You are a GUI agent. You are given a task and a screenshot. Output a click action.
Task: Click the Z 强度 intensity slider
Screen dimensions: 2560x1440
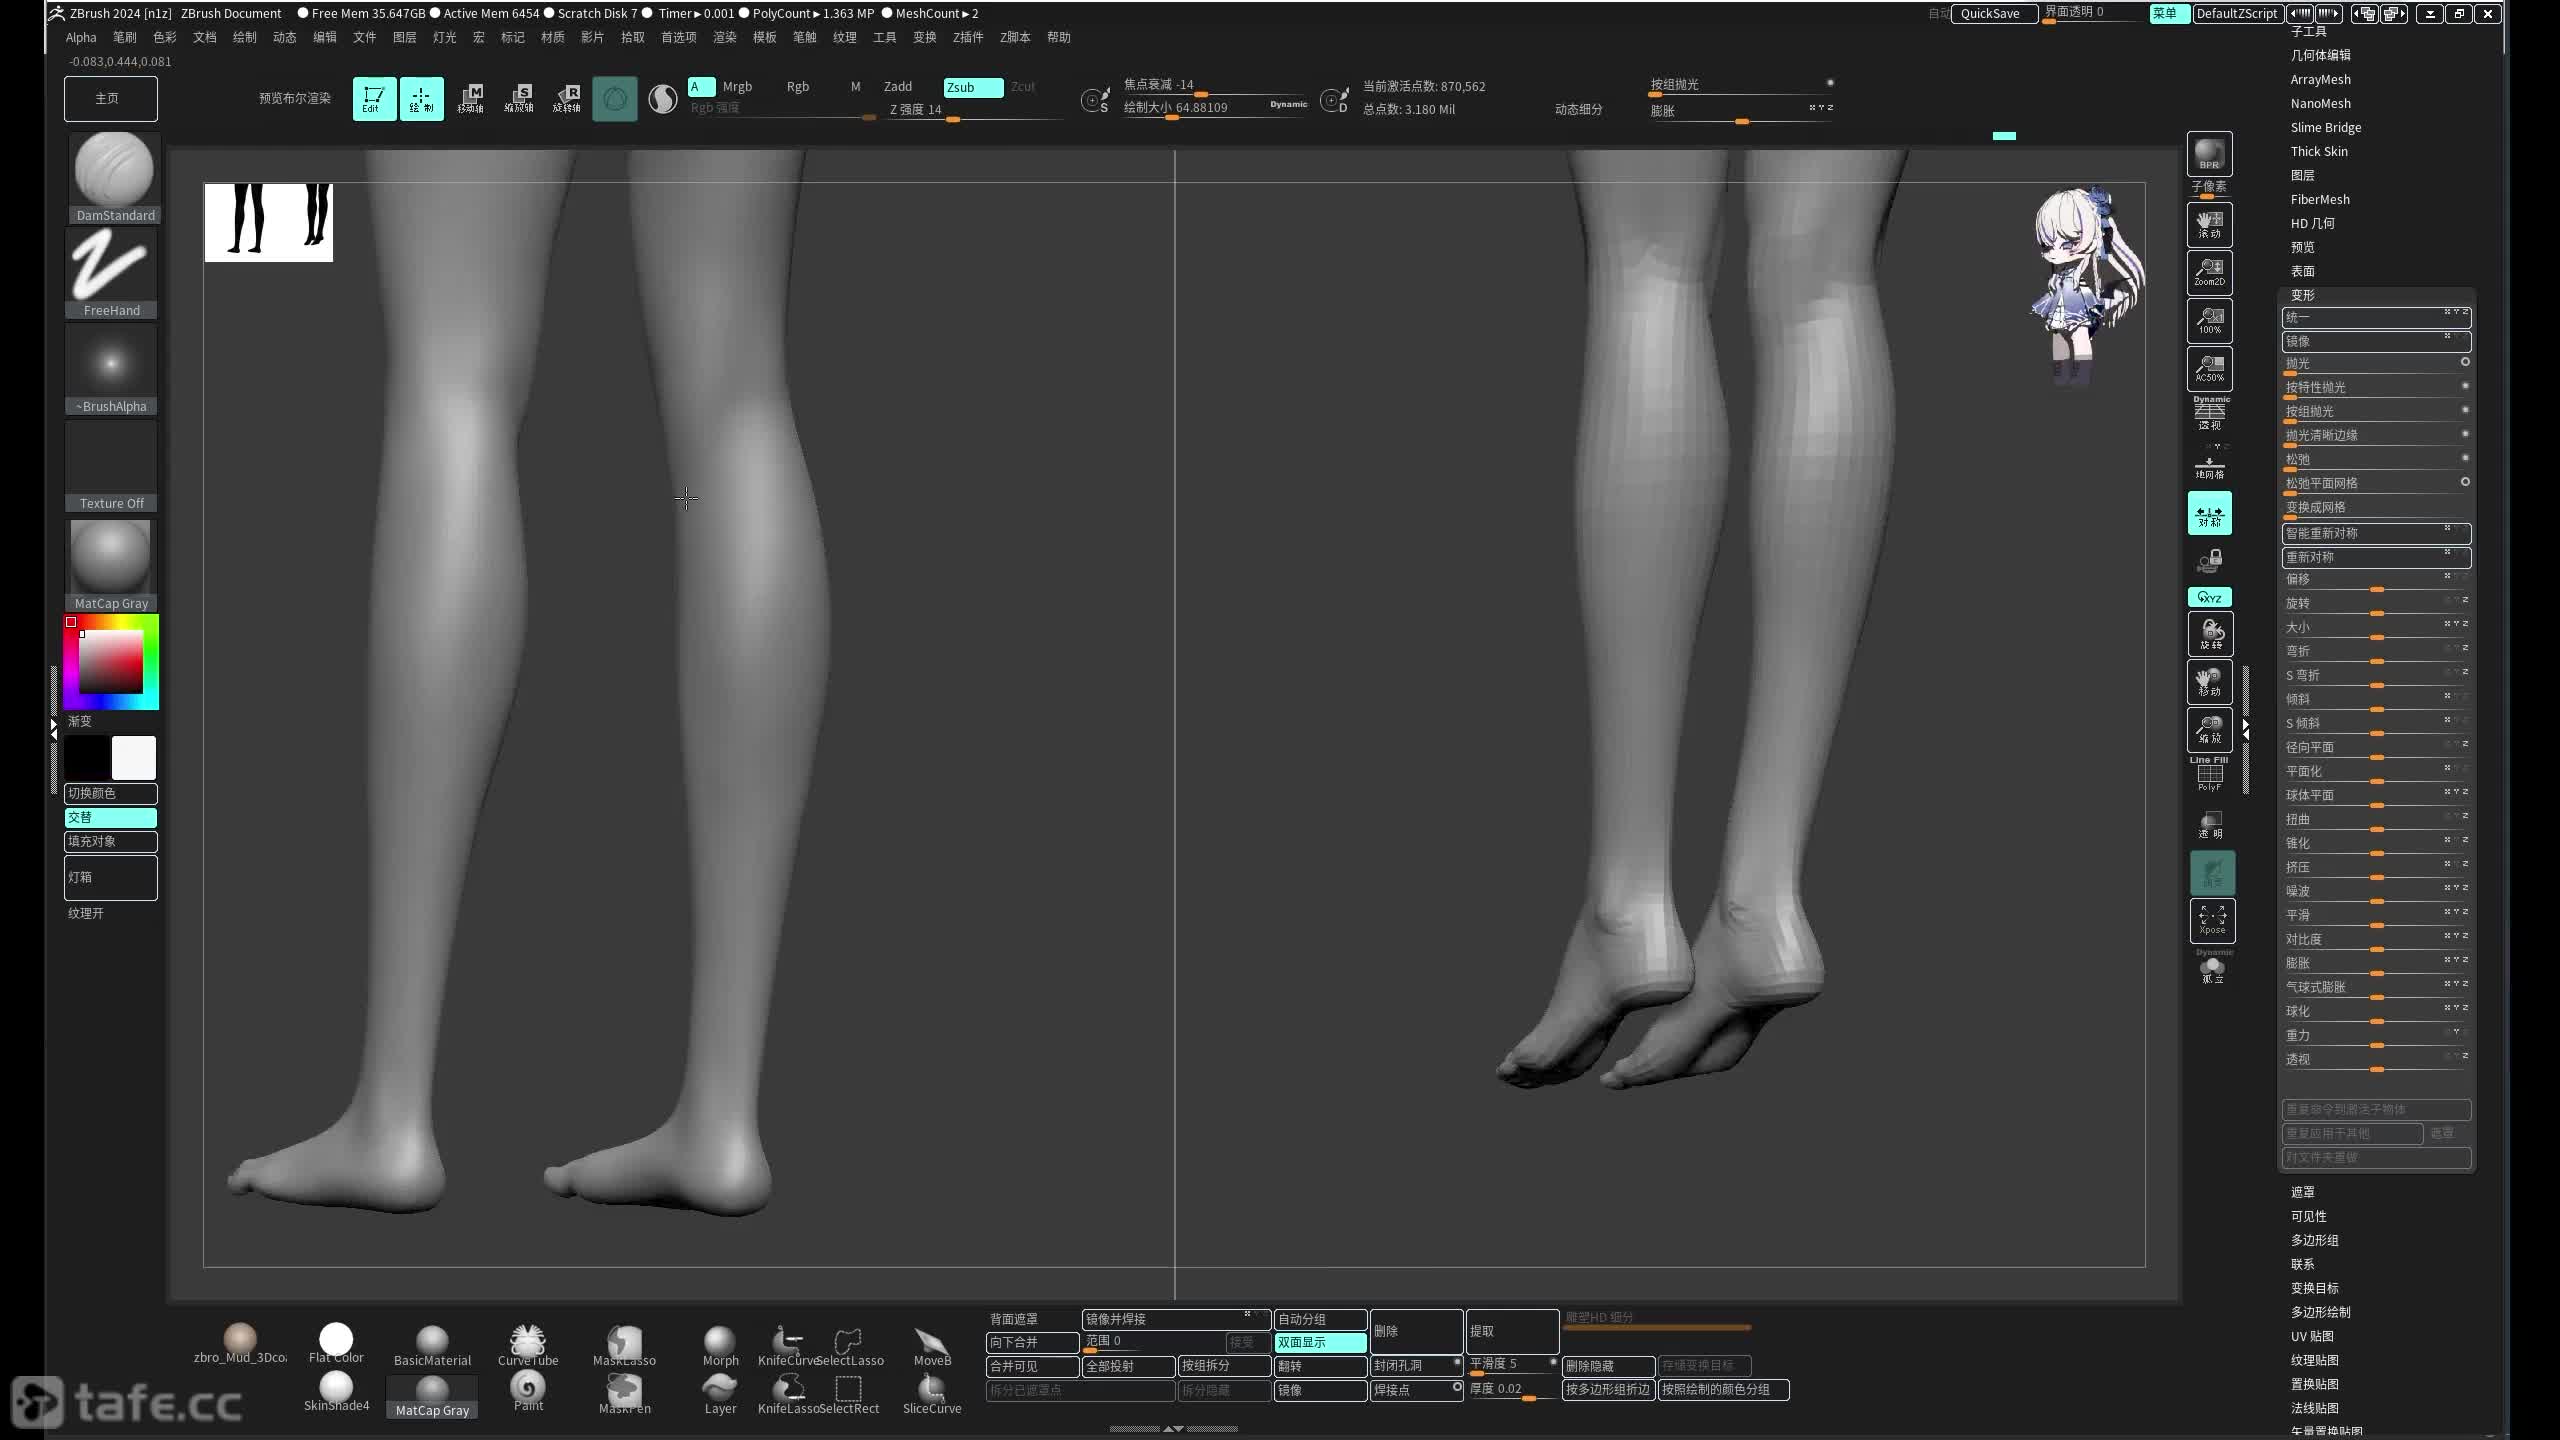click(975, 111)
